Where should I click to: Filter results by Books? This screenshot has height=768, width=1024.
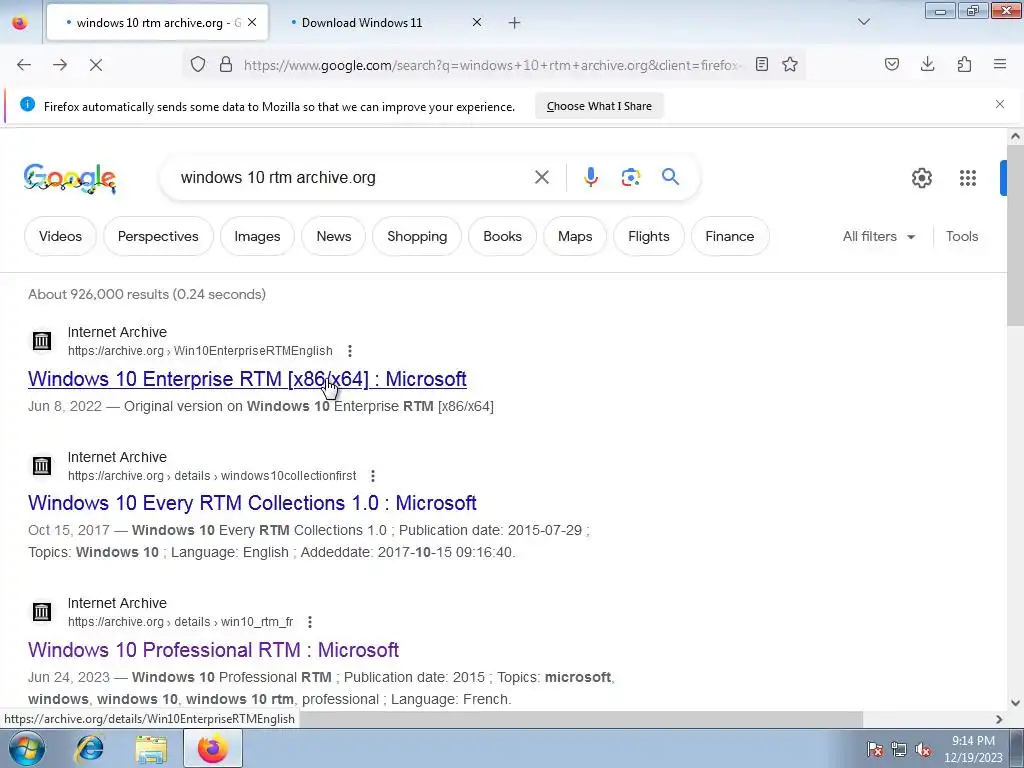tap(502, 236)
